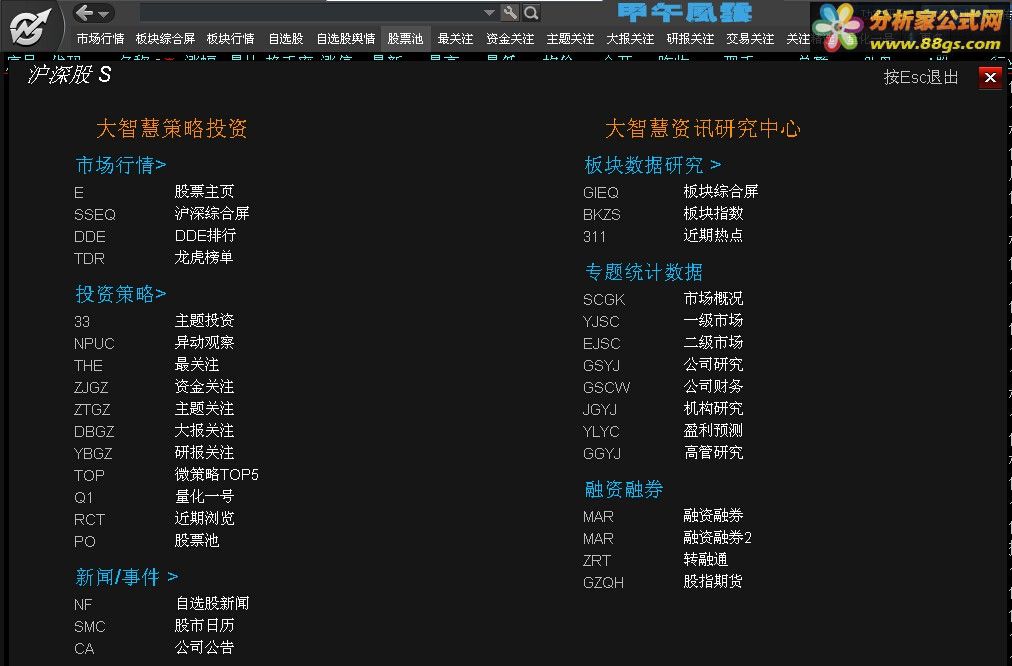Viewport: 1012px width, 666px height.
Task: Expand the 新闻/事件 > section heading
Action: coord(127,576)
